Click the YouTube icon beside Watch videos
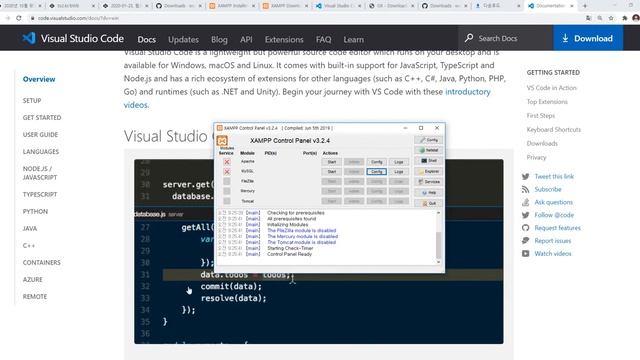 click(526, 253)
